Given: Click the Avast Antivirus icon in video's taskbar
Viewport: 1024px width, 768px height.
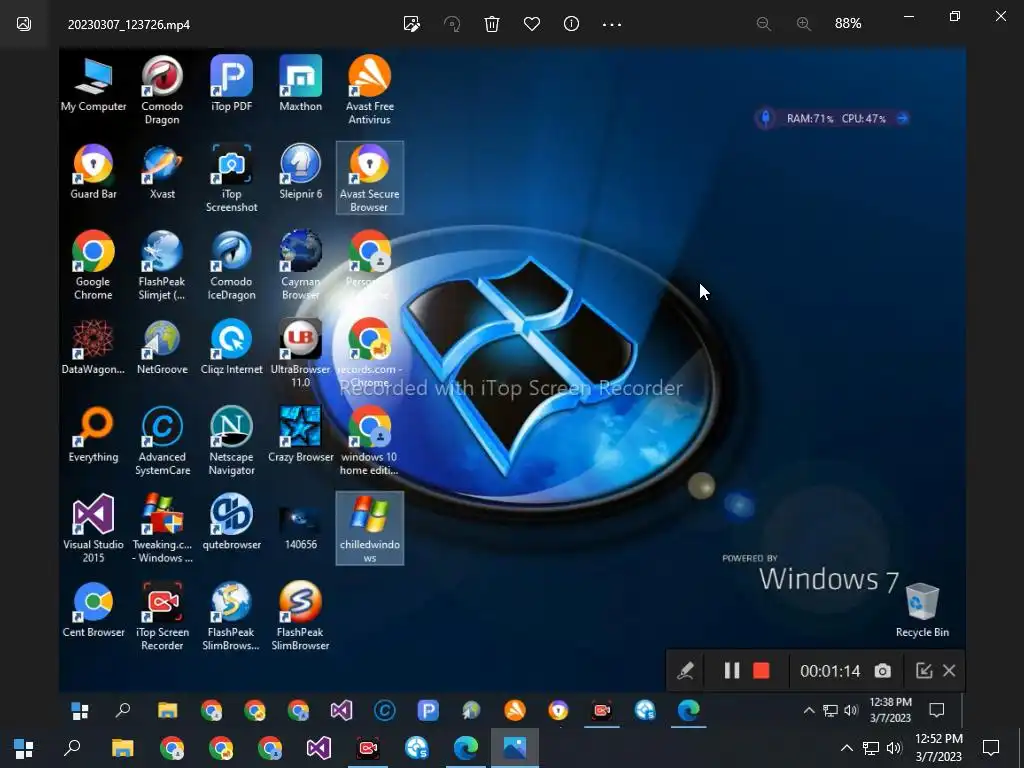Looking at the screenshot, I should click(515, 710).
